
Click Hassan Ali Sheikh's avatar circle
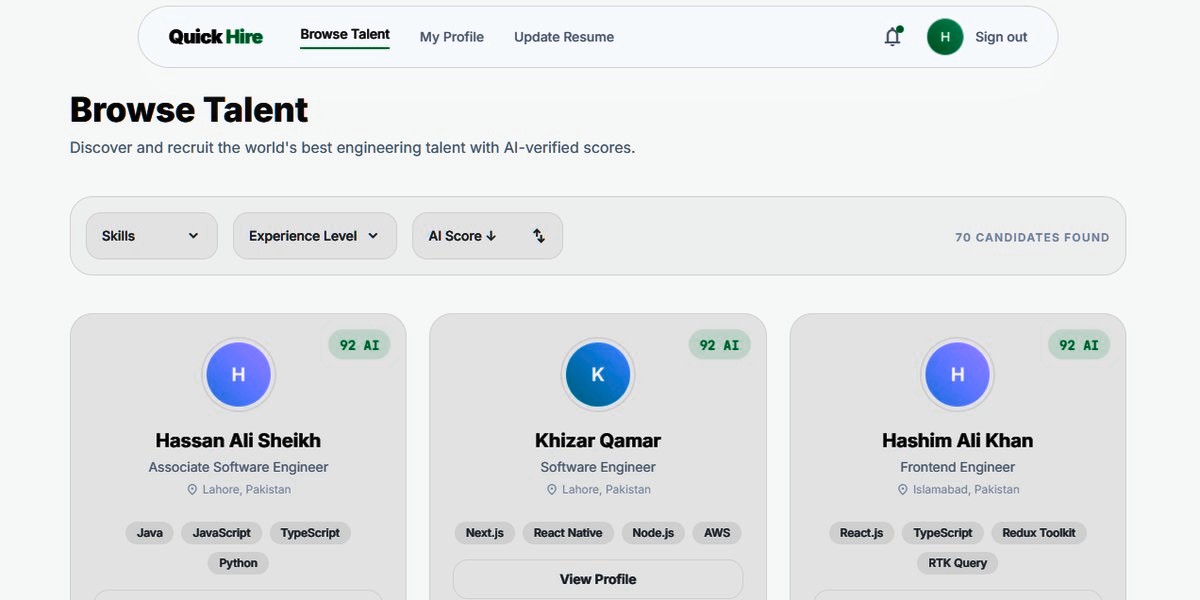[x=238, y=375]
